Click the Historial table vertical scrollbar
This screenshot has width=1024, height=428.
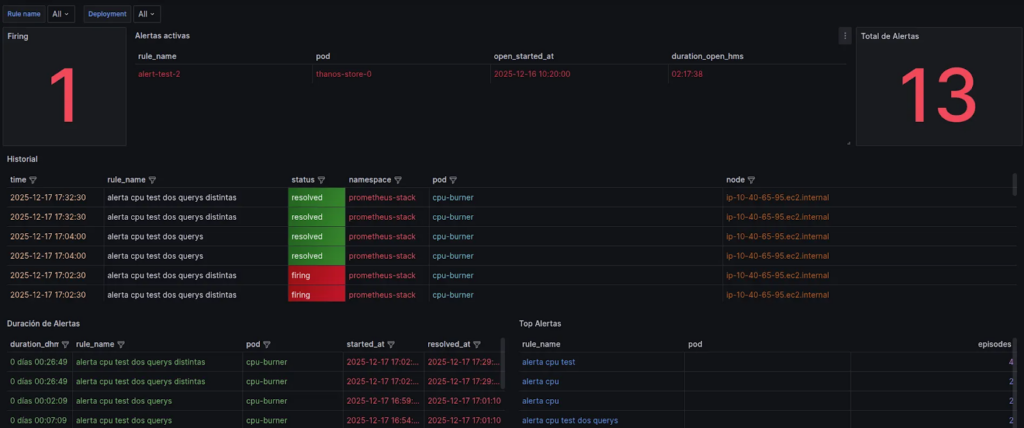pyautogui.click(x=1015, y=184)
